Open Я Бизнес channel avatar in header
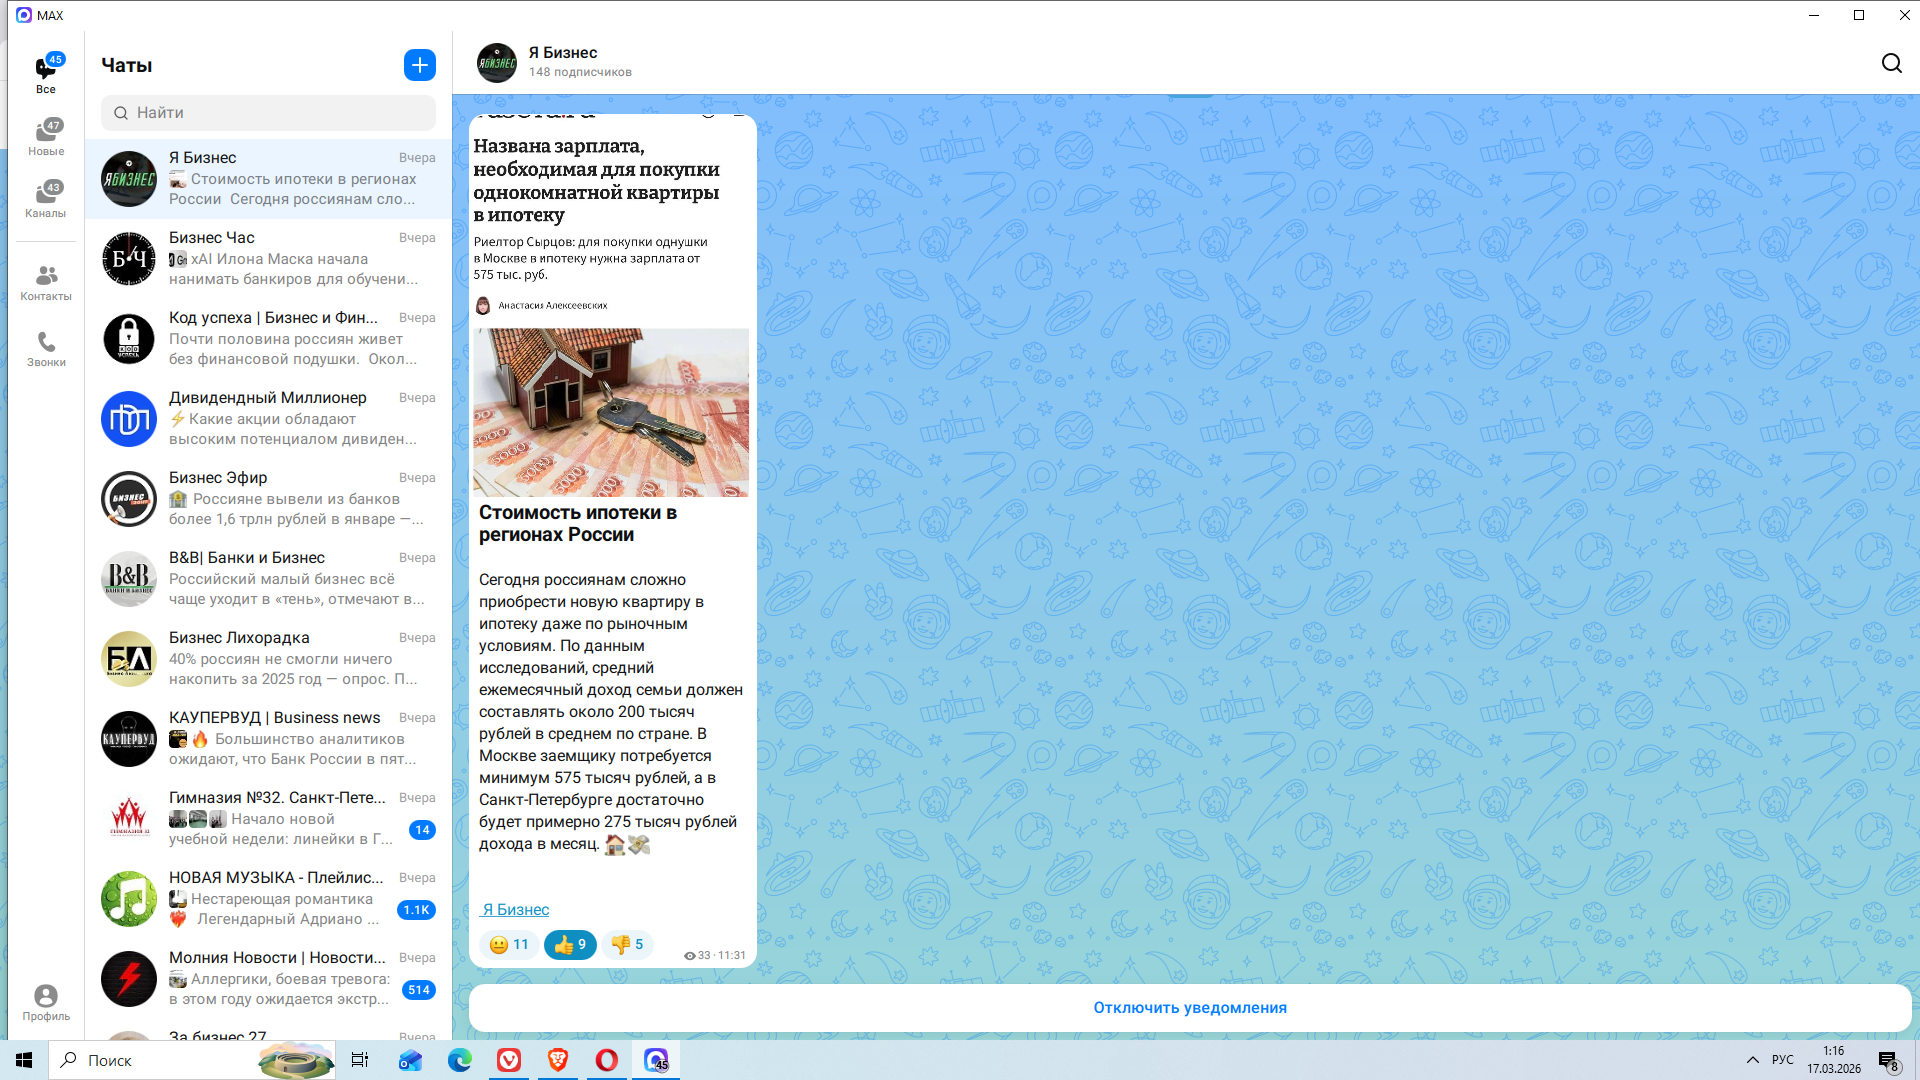Viewport: 1920px width, 1080px height. (x=497, y=63)
